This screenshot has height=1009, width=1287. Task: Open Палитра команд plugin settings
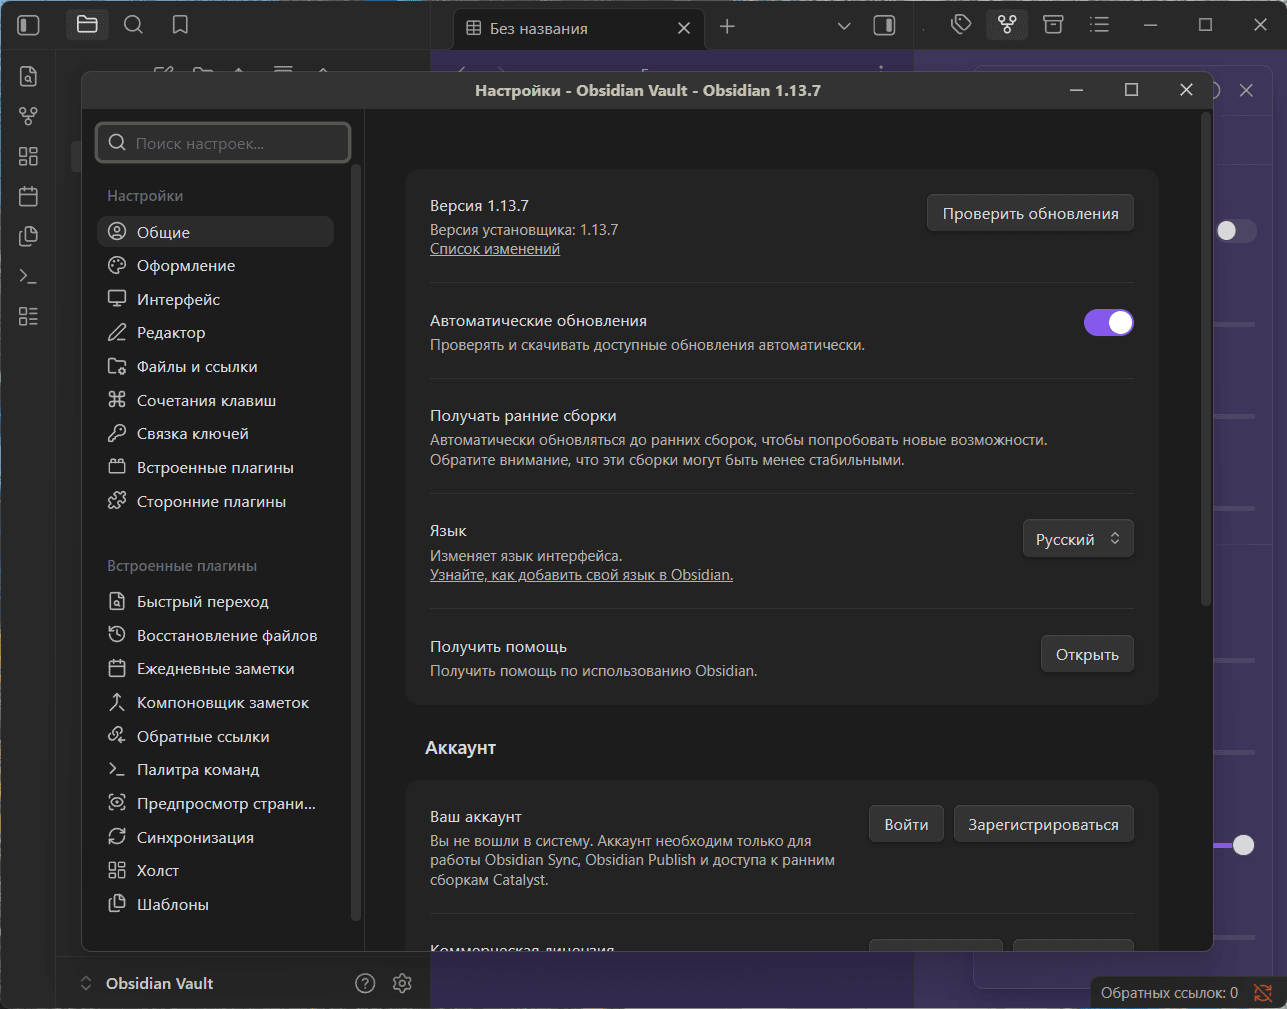pyautogui.click(x=216, y=770)
